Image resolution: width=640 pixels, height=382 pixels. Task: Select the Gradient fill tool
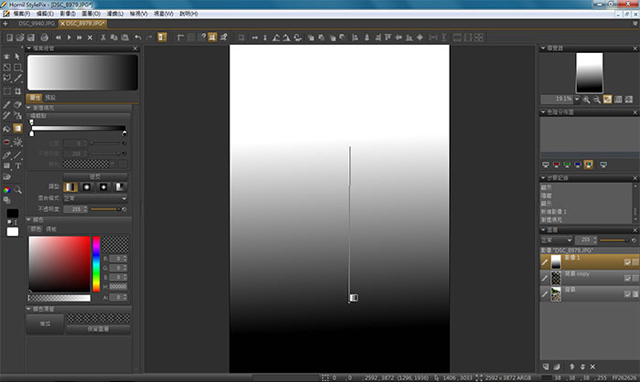[x=18, y=129]
